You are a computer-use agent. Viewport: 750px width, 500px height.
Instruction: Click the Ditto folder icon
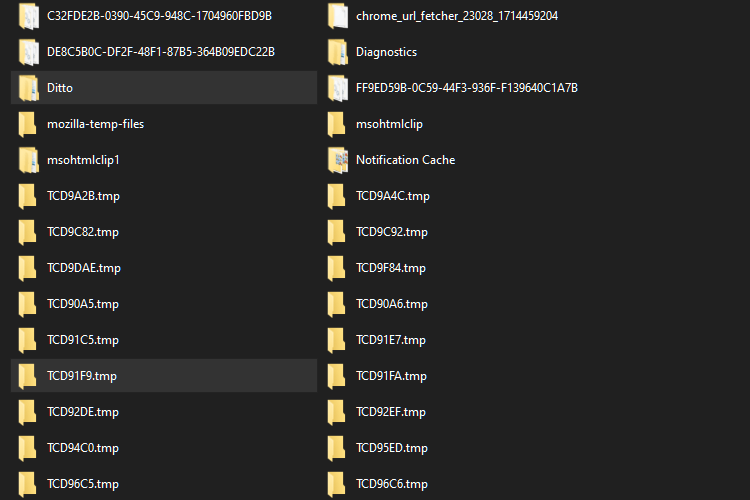tap(28, 88)
